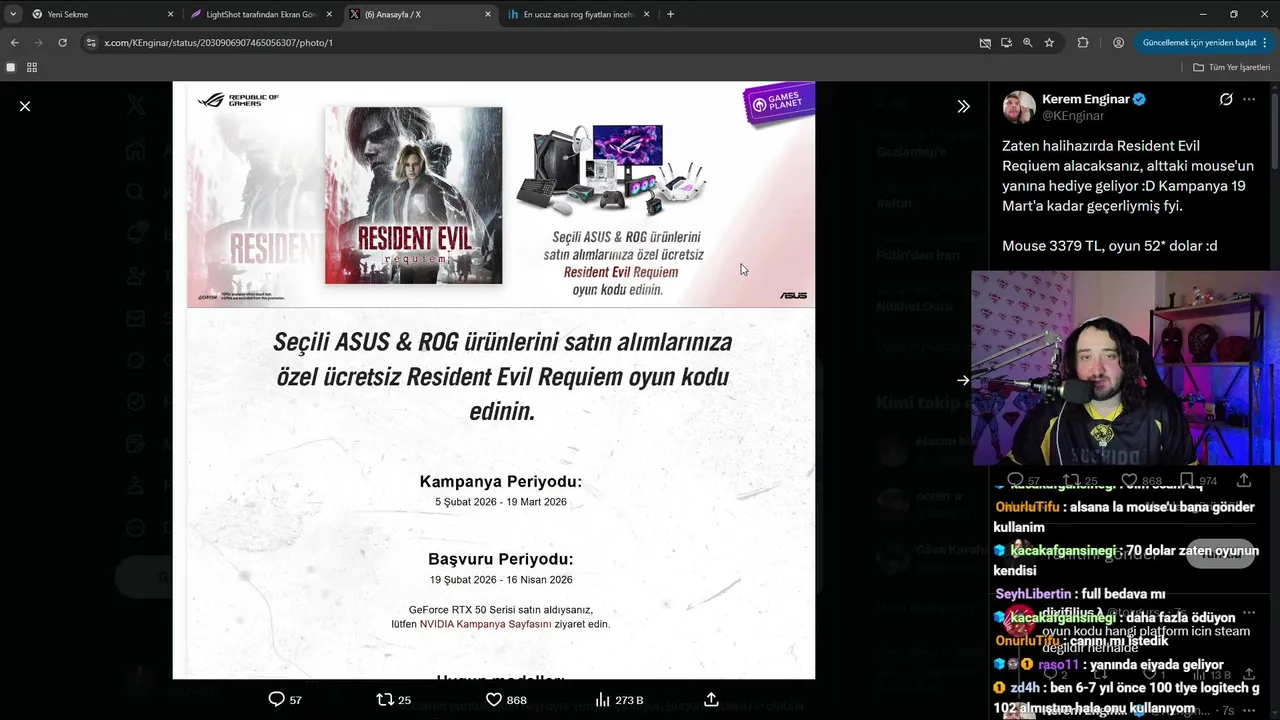Screen dimensions: 1280x720
Task: Click chat username SeyhLibertin
Action: pos(1033,594)
